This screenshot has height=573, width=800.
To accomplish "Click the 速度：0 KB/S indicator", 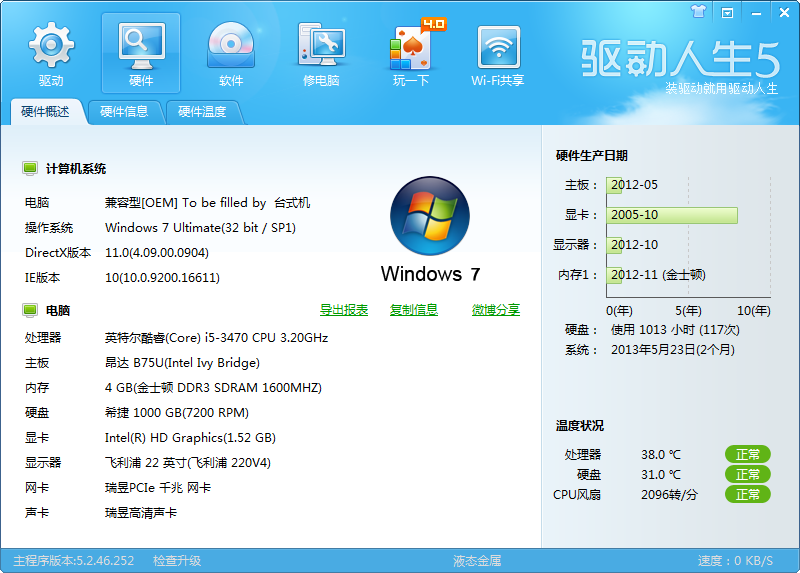I will (x=735, y=561).
